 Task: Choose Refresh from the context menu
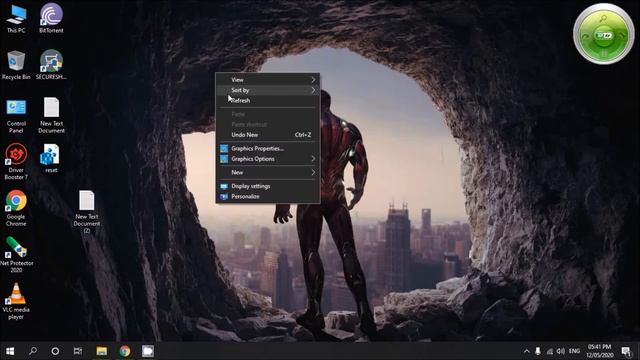tap(268, 100)
